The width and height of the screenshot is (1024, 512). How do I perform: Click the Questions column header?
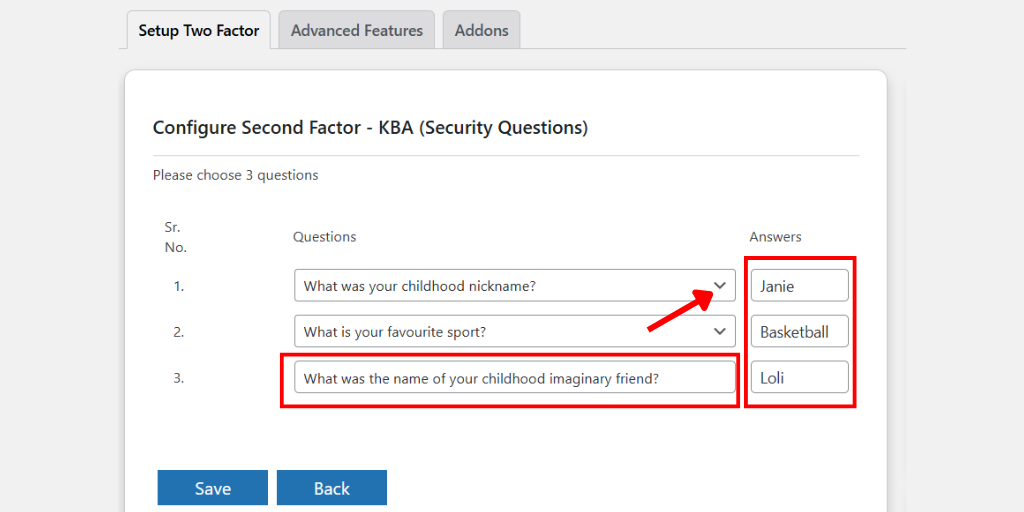click(x=325, y=236)
